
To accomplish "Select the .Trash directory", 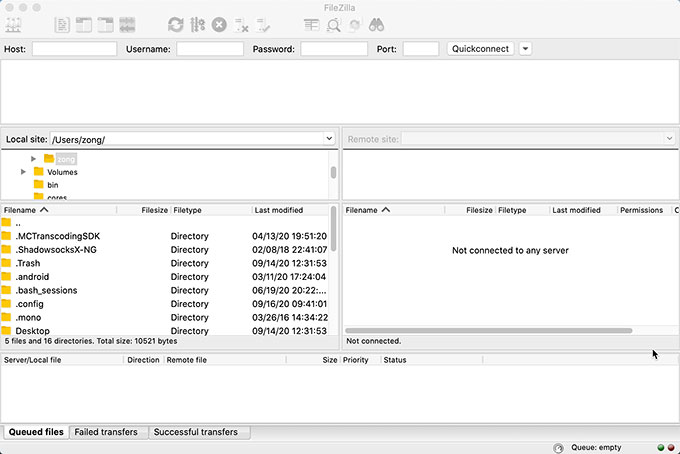I will click(x=165, y=263).
